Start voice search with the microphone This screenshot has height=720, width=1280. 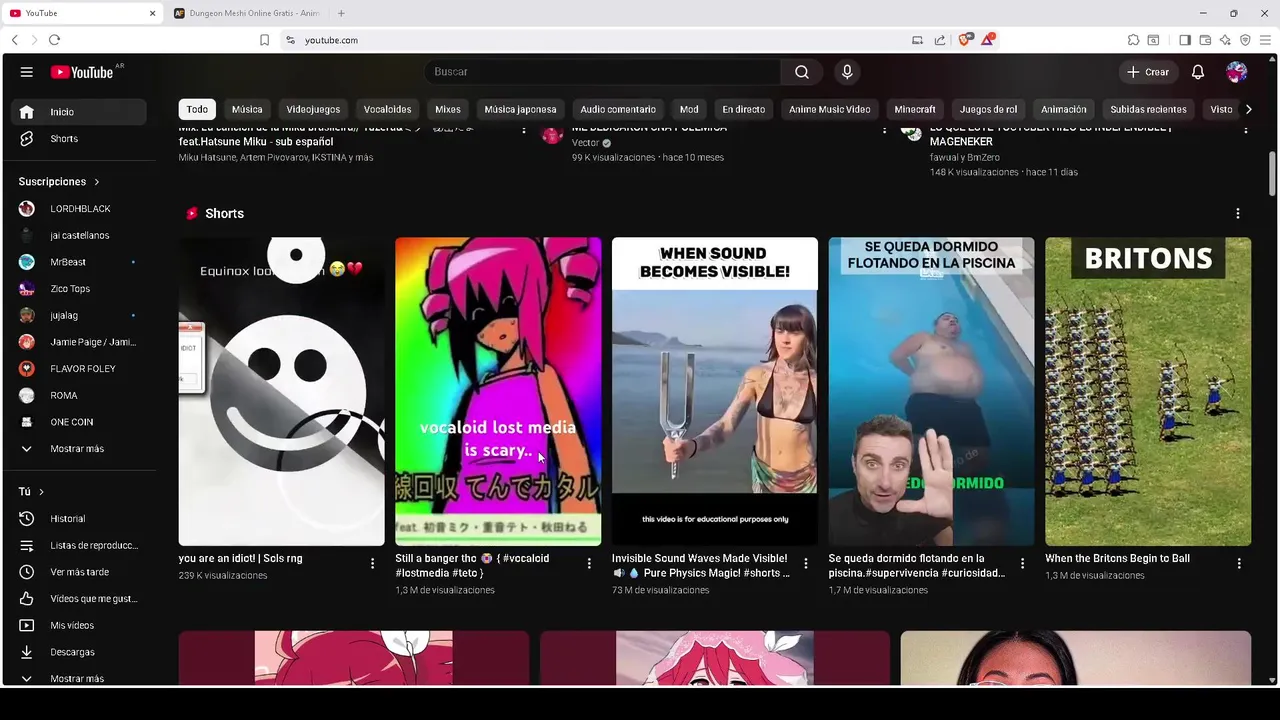847,72
